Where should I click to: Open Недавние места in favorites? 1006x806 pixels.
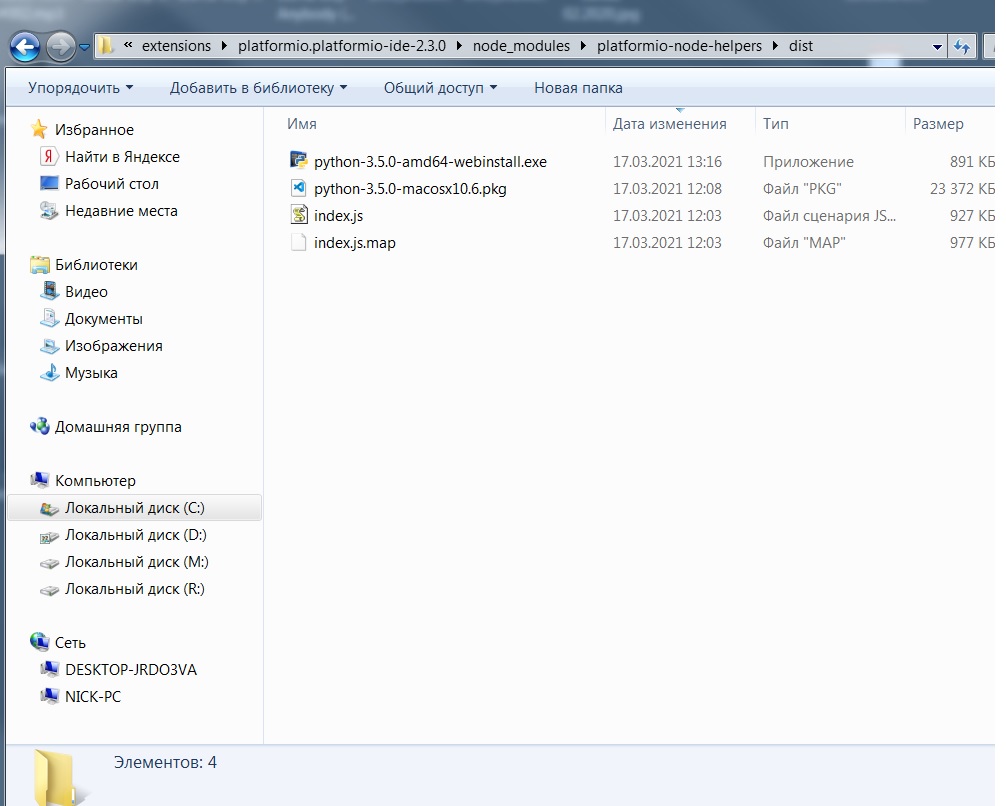121,210
